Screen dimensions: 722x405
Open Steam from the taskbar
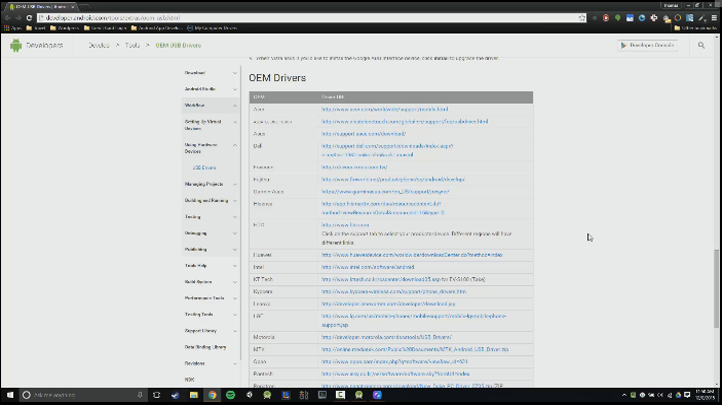tap(175, 395)
